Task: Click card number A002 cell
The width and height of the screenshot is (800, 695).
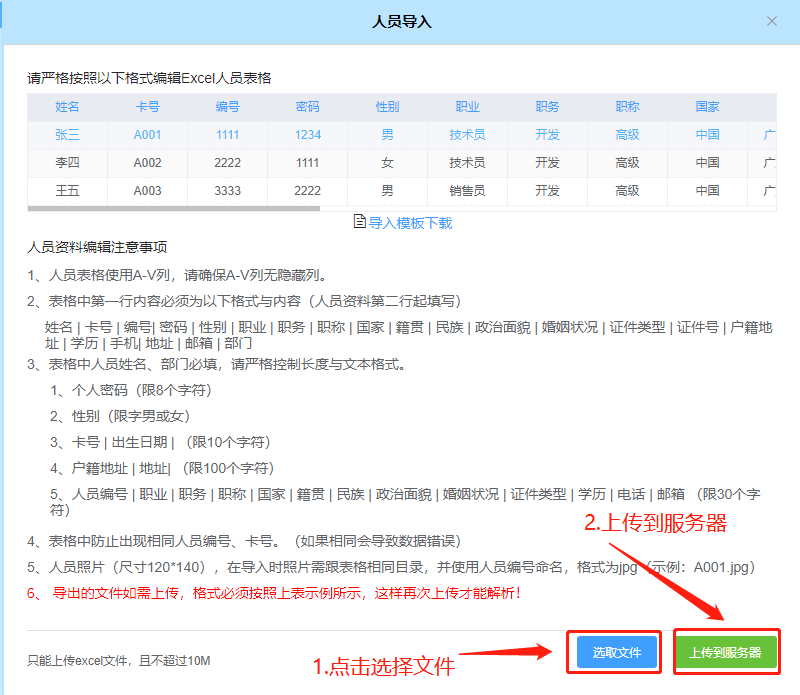Action: [x=147, y=163]
